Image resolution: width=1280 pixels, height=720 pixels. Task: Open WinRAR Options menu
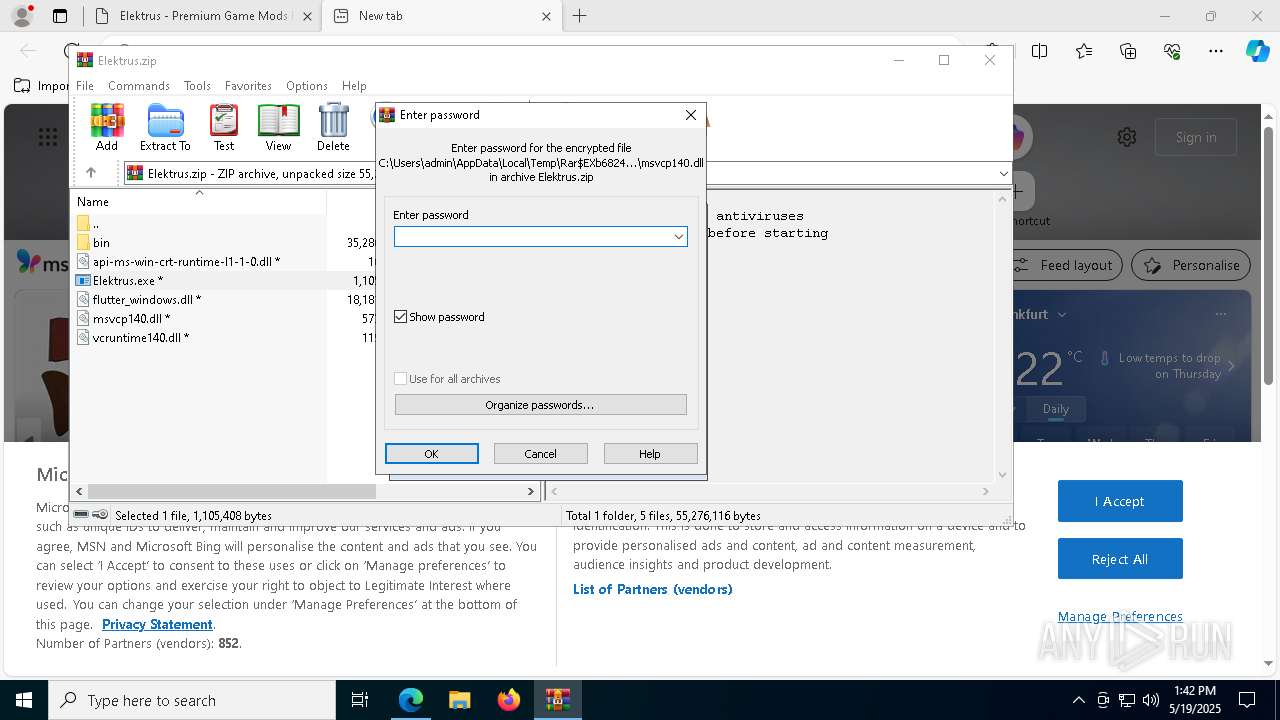[x=306, y=86]
